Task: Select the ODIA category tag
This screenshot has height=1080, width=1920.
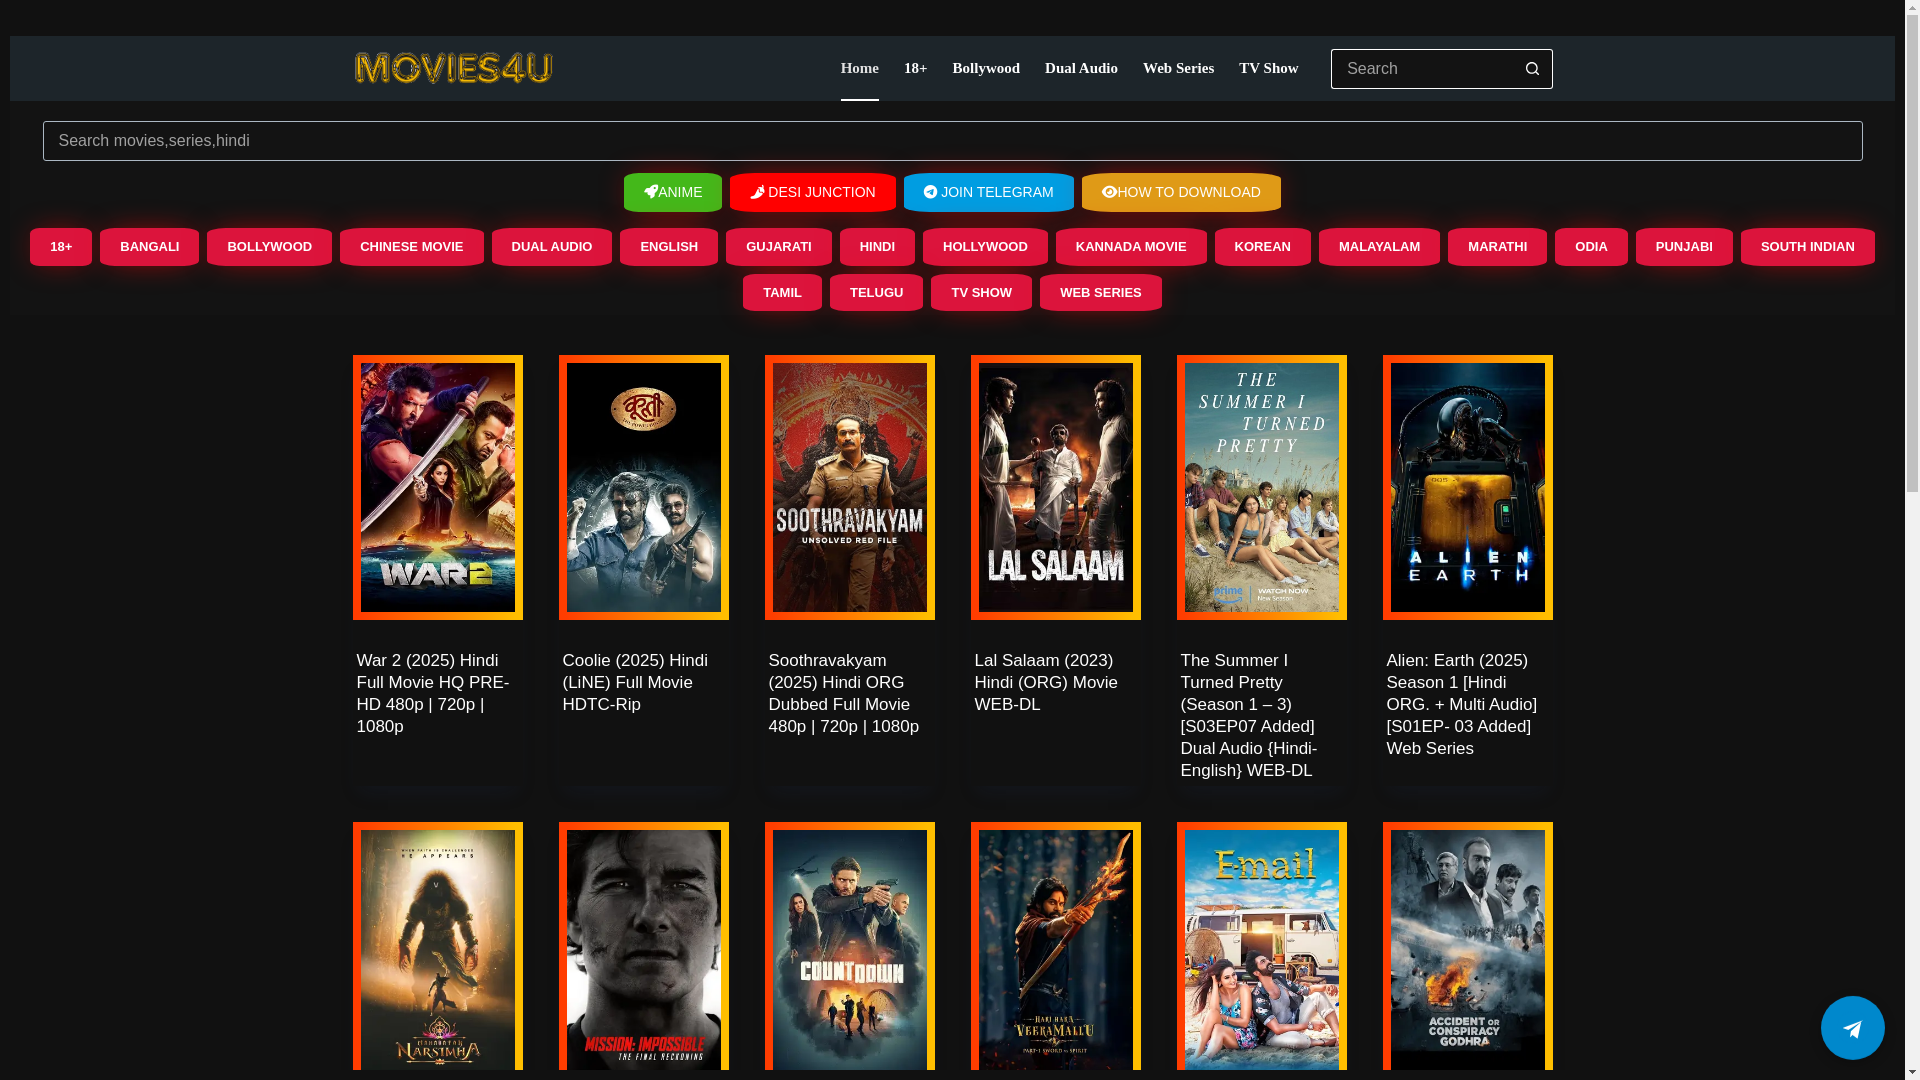Action: 1591,247
